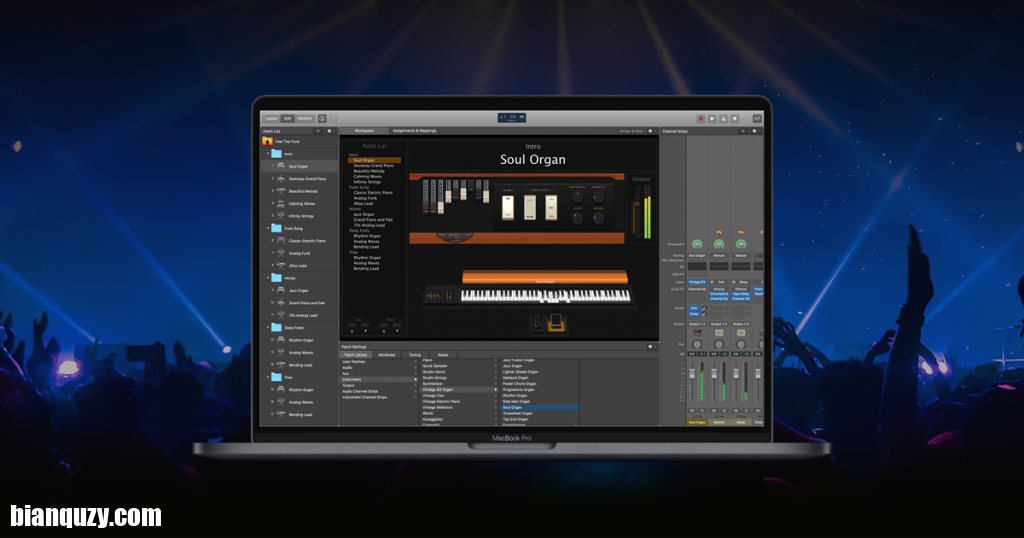Switch to Perform mode
The width and height of the screenshot is (1024, 538).
point(305,119)
